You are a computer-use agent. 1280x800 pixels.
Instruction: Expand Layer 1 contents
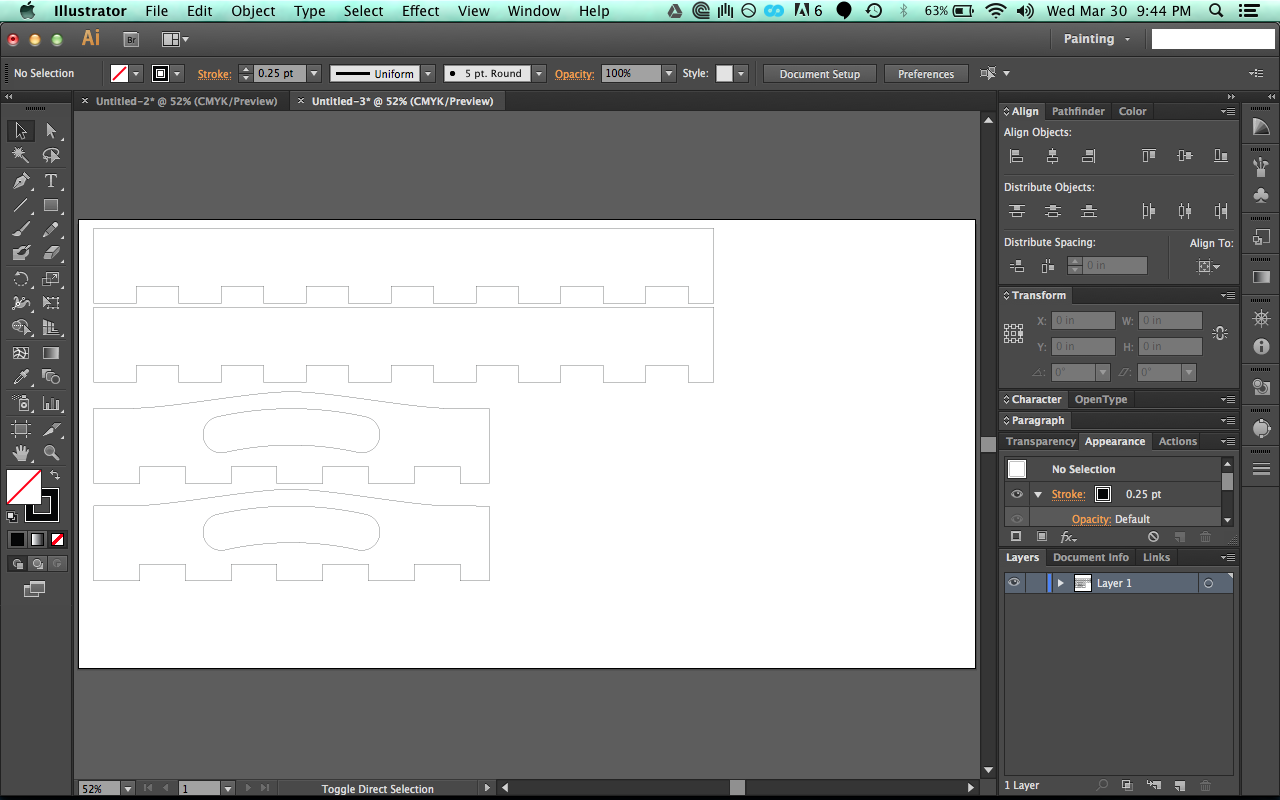click(1060, 583)
